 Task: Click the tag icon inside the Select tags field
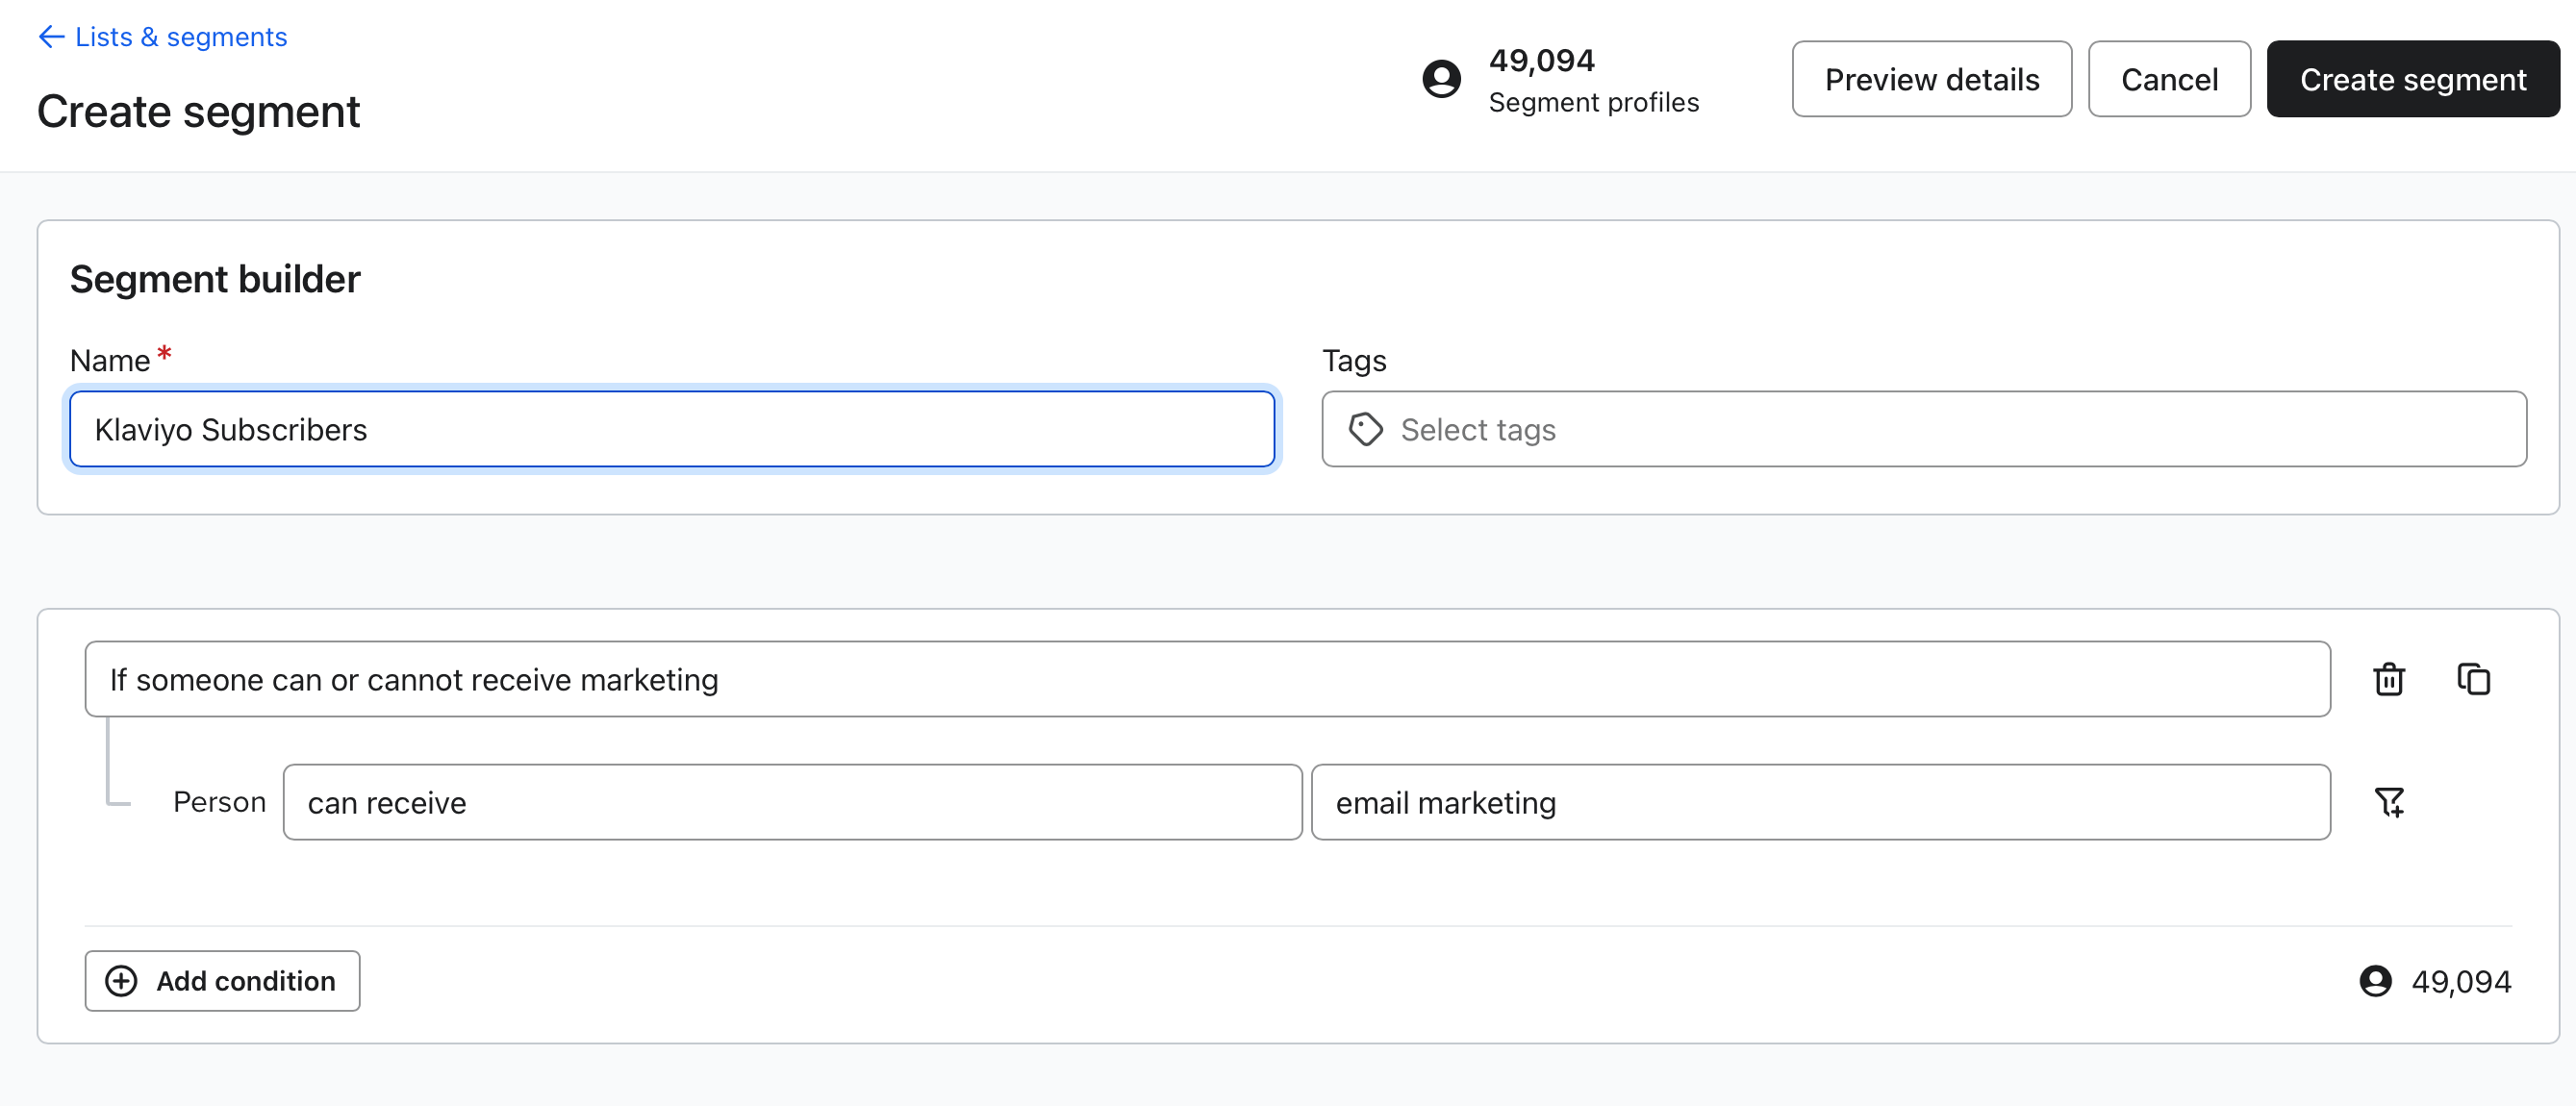pos(1366,429)
